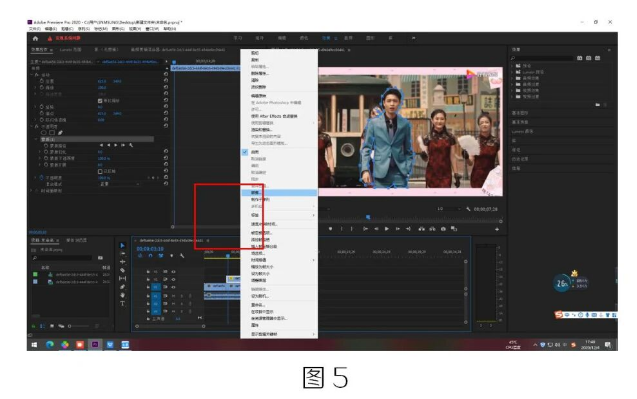
Task: Switch to the Media Browser tab
Action: click(x=76, y=241)
